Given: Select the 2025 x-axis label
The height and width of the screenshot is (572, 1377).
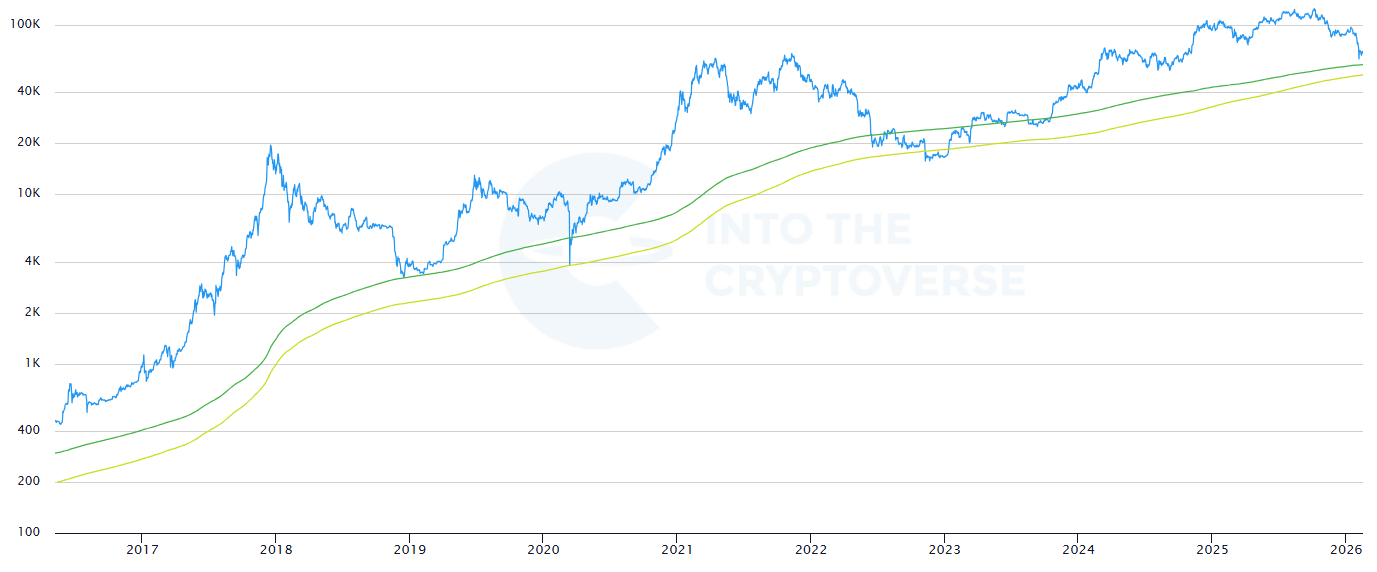Looking at the screenshot, I should [1211, 549].
